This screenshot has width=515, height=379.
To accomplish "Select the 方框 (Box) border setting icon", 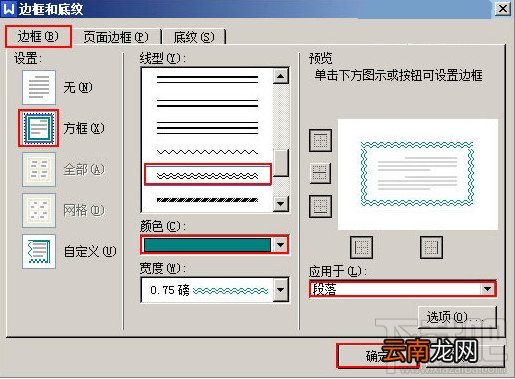I will pyautogui.click(x=39, y=128).
